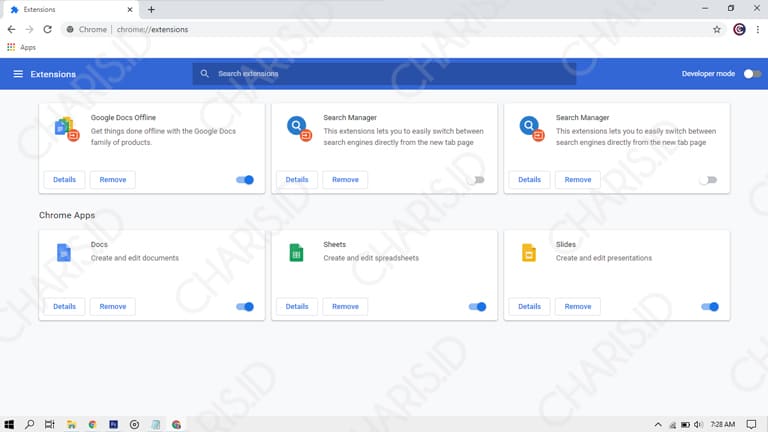Click the Extensions page title

tap(53, 74)
